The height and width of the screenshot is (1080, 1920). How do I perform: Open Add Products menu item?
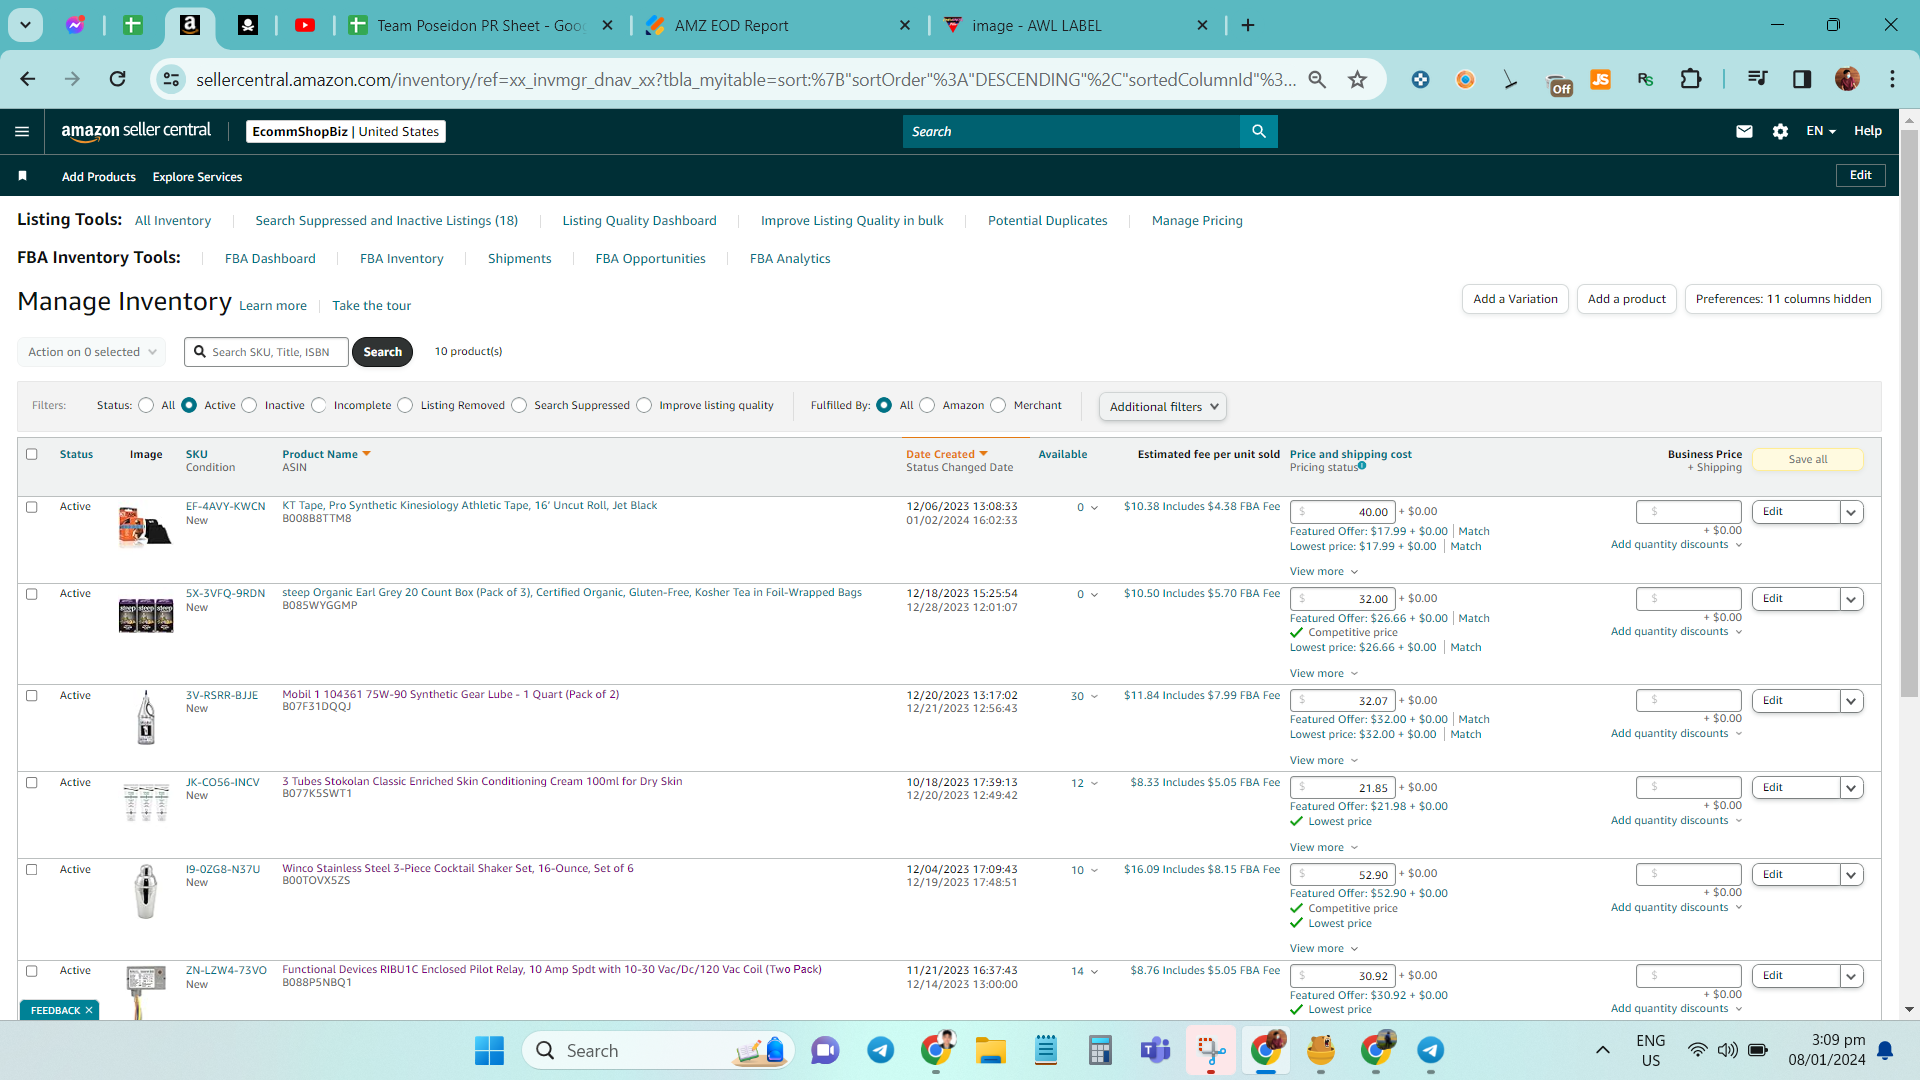click(x=99, y=176)
